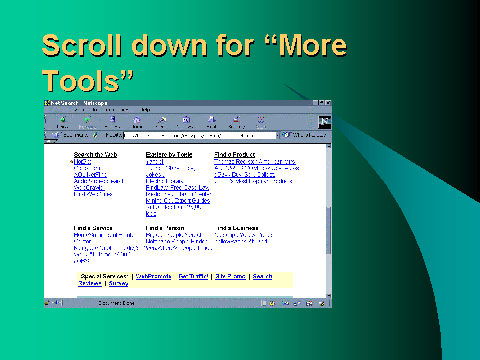Click the Stop loading icon
Screen dimensions: 480x360
click(261, 120)
